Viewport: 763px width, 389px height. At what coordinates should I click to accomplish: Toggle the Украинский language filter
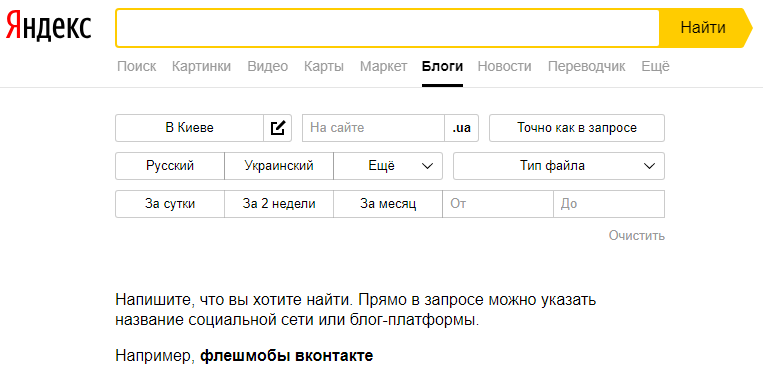point(279,166)
